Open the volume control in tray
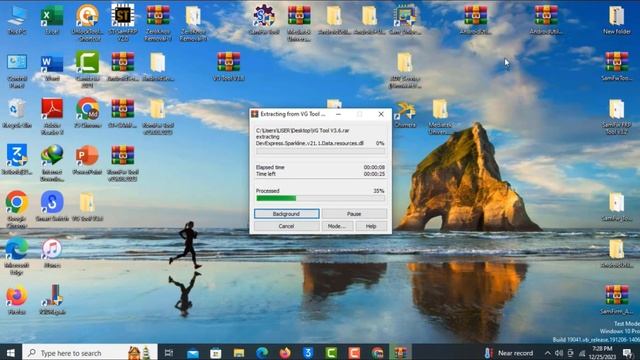Screen dimensions: 640x360 tap(559, 353)
